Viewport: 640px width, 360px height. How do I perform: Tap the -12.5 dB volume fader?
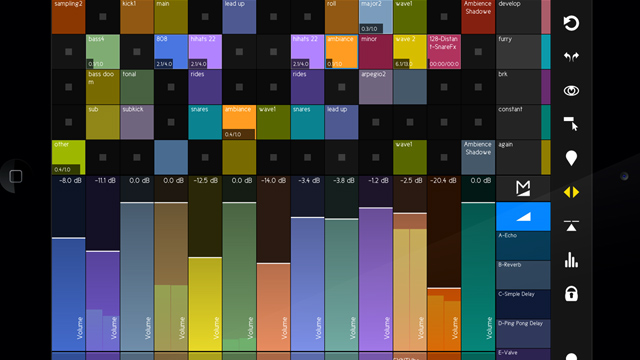point(205,263)
